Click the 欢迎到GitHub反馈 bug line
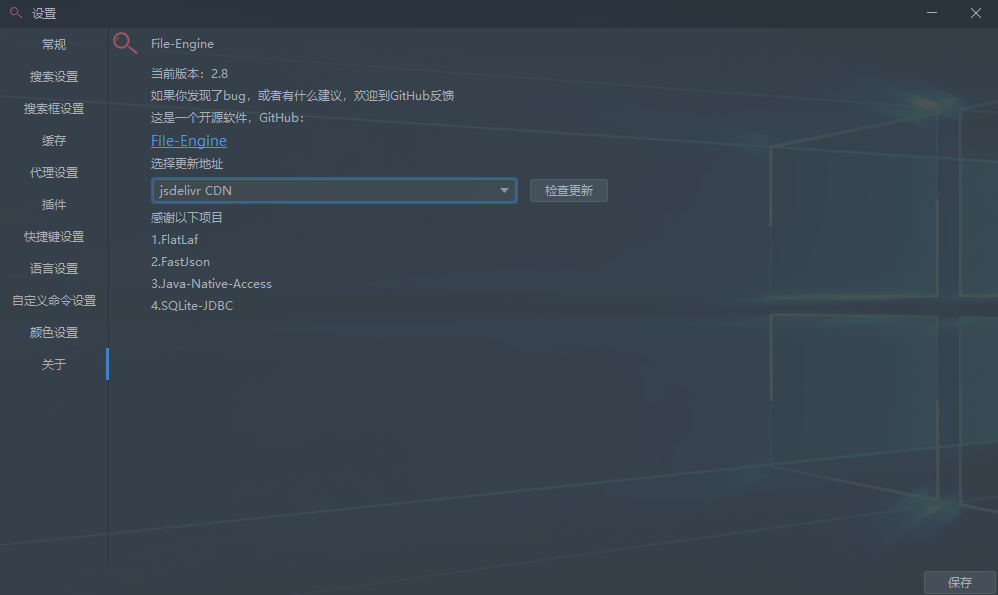Viewport: 998px width, 595px height. [302, 96]
